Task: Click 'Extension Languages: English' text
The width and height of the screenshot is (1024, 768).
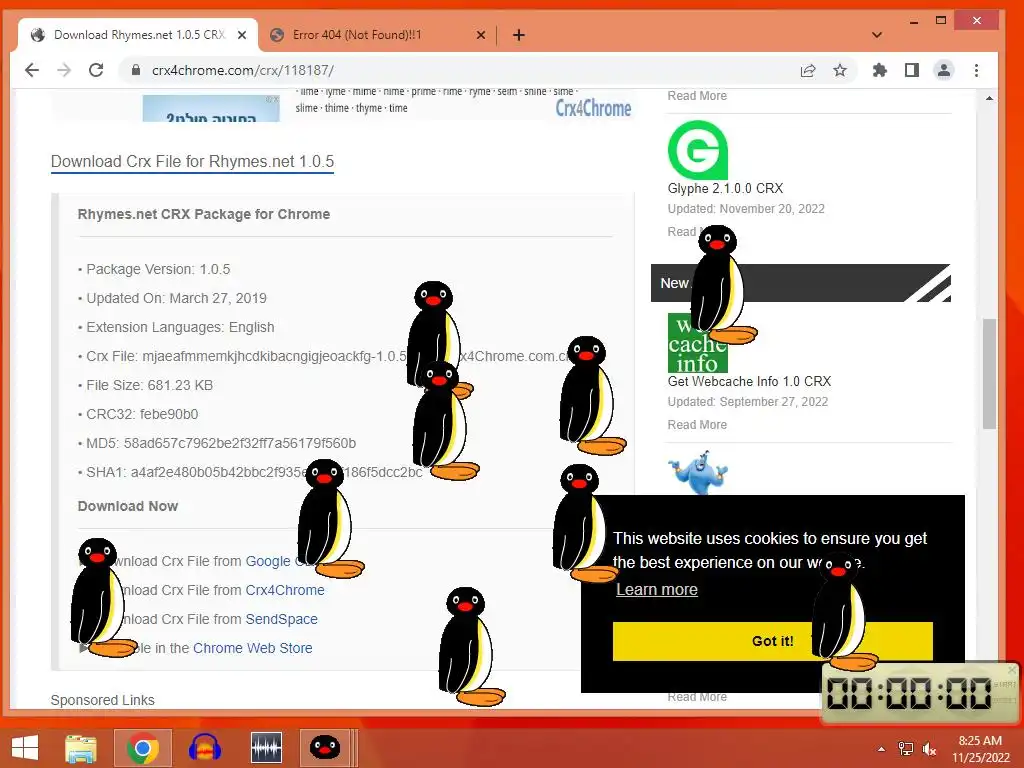Action: click(x=180, y=327)
